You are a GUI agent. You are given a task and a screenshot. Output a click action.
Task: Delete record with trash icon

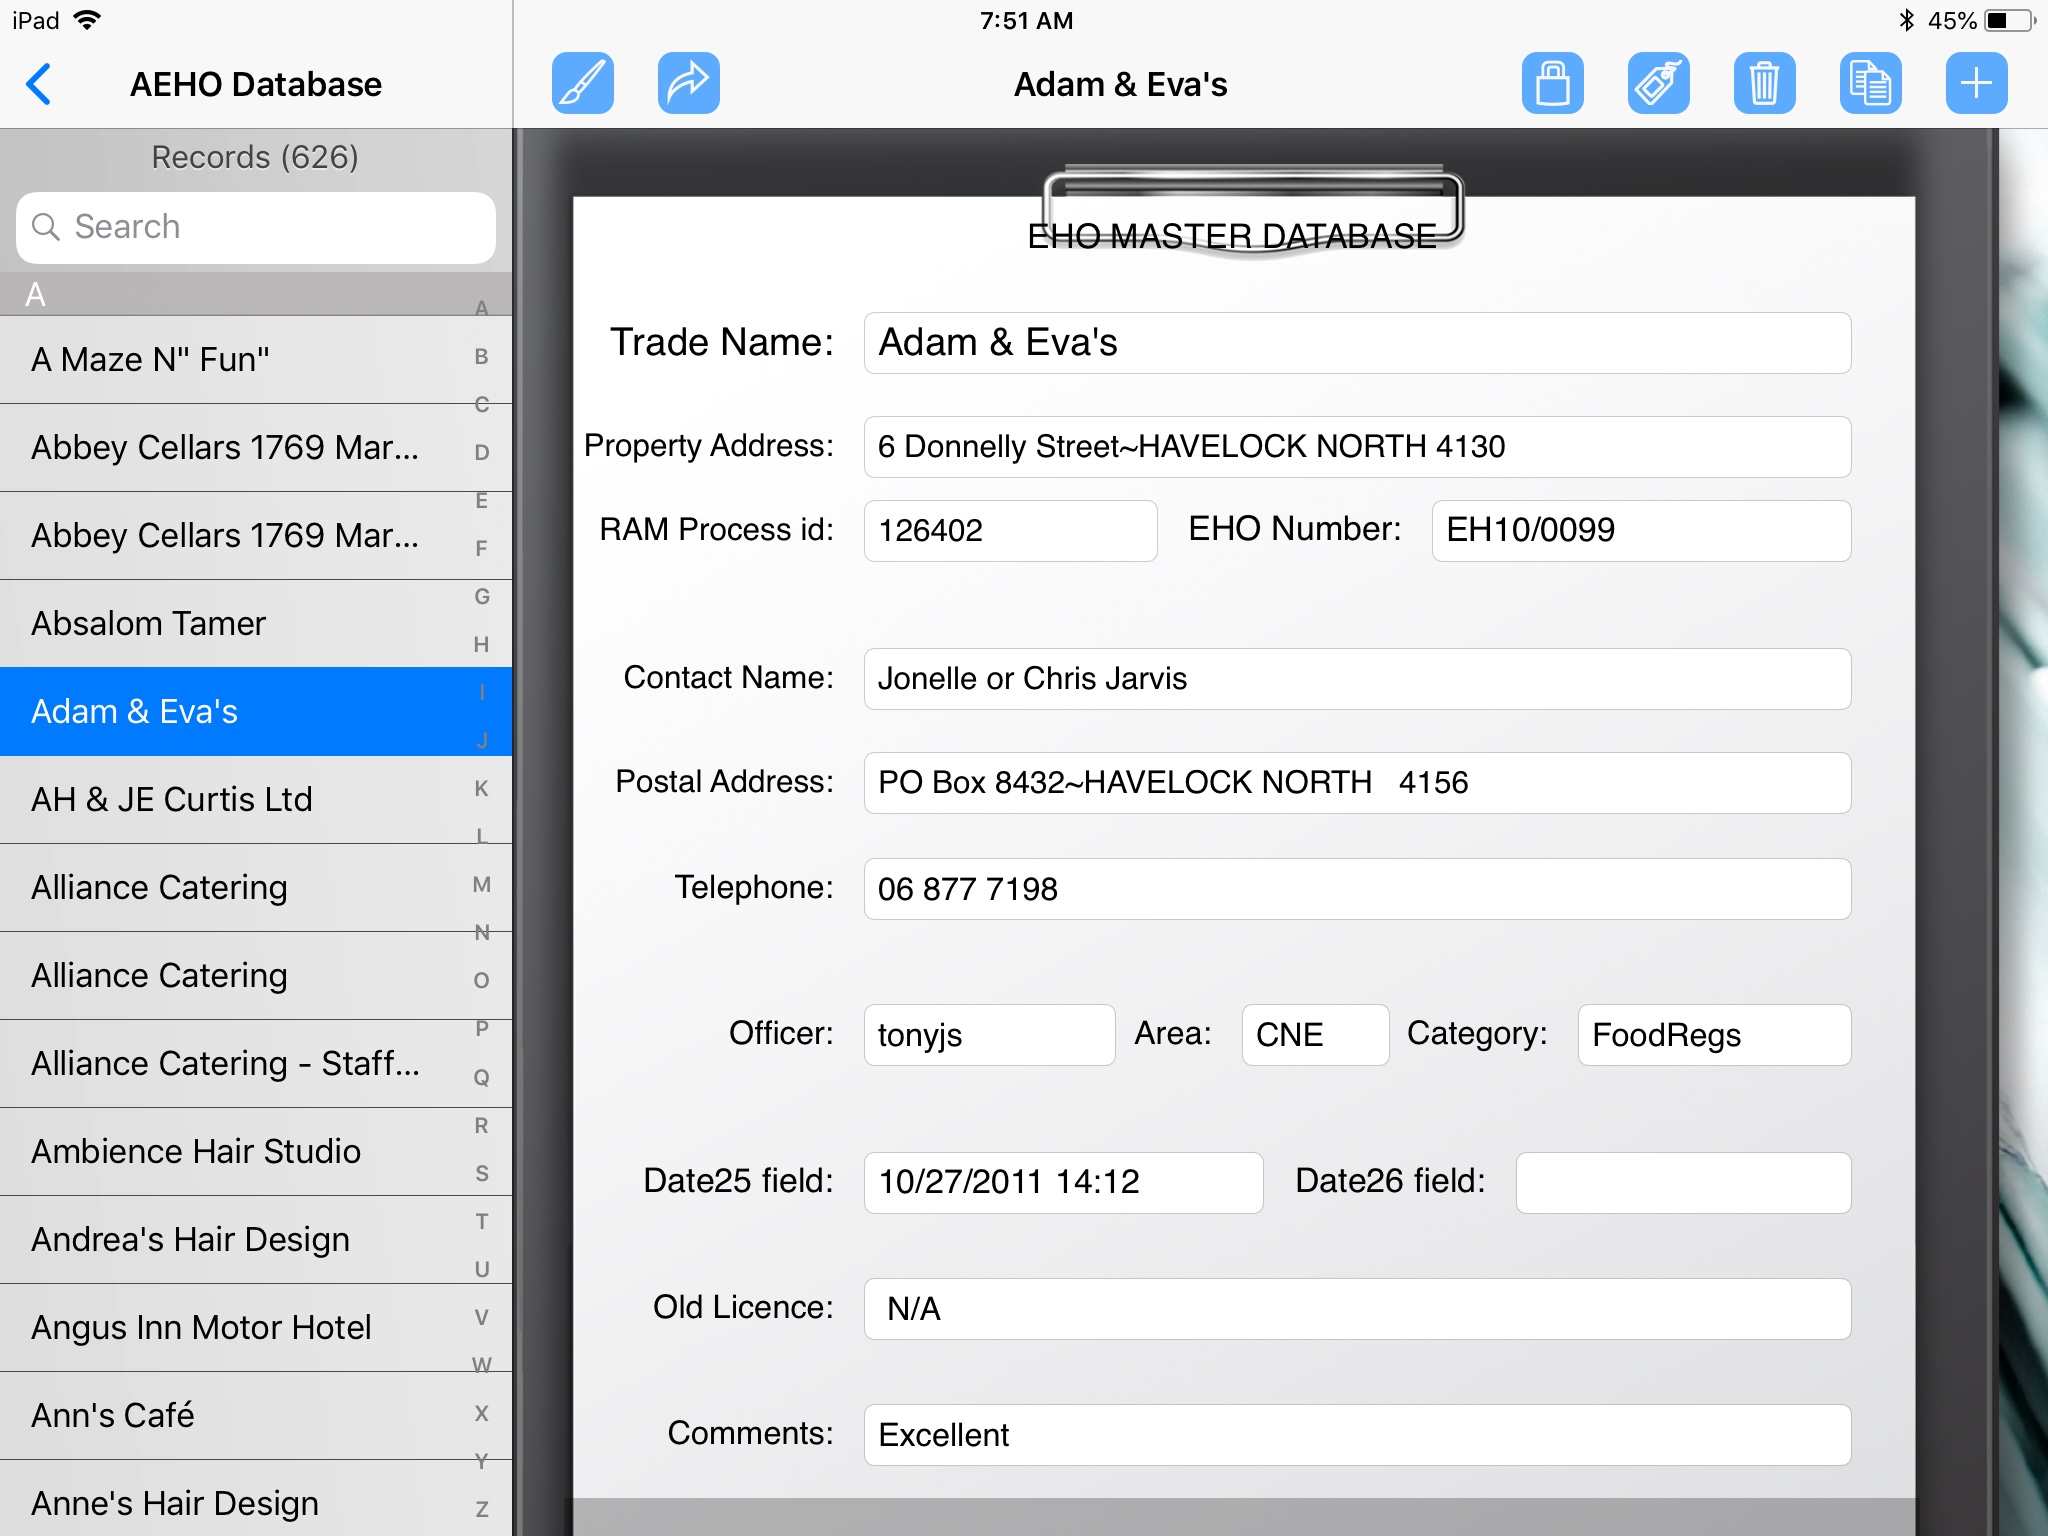click(1764, 83)
